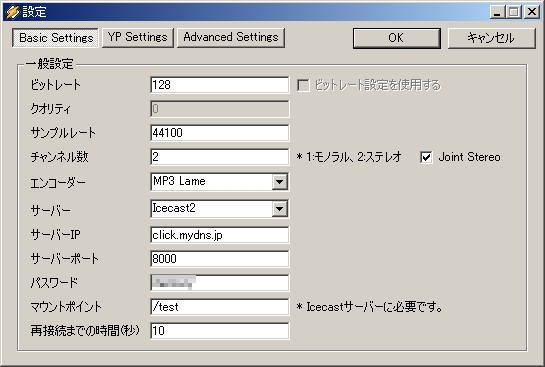545x367 pixels.
Task: Click the キャンセル button
Action: pyautogui.click(x=491, y=38)
